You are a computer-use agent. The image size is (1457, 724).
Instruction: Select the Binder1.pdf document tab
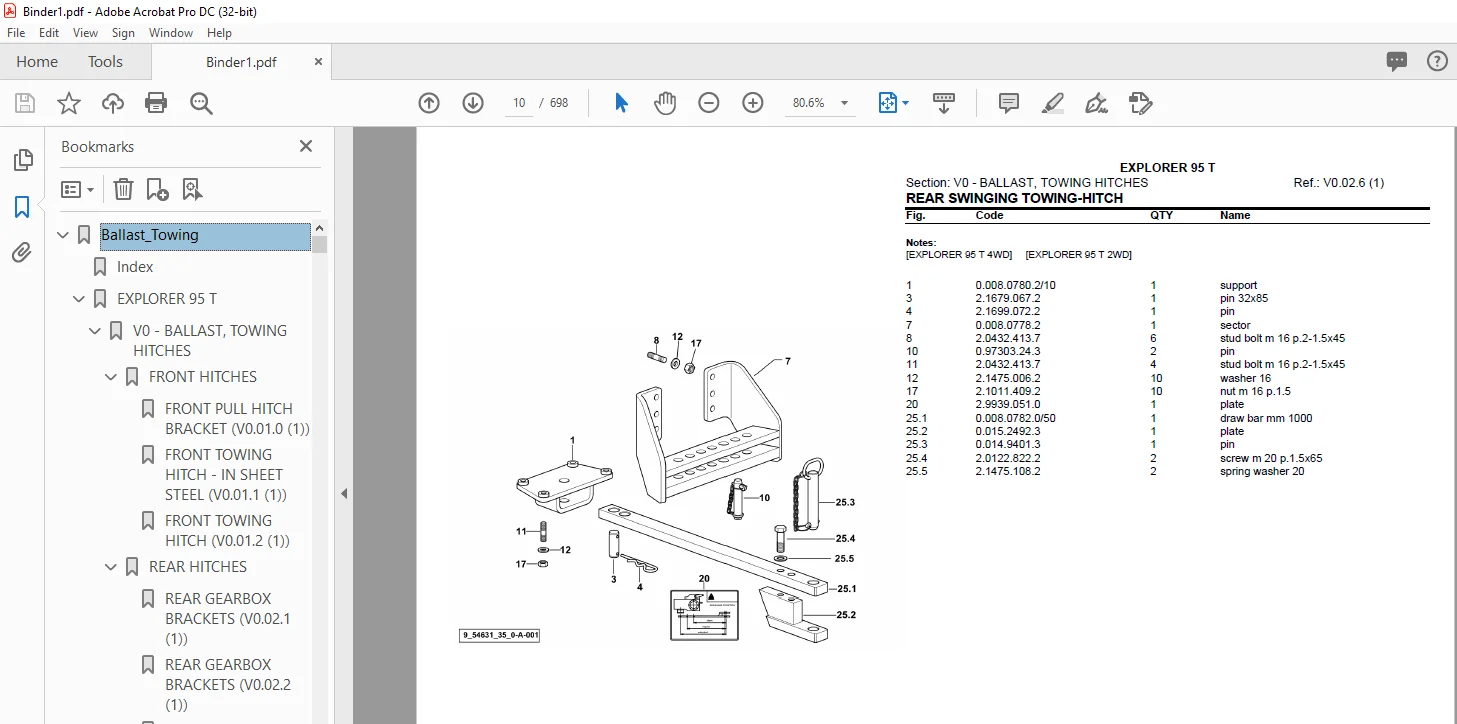click(241, 62)
